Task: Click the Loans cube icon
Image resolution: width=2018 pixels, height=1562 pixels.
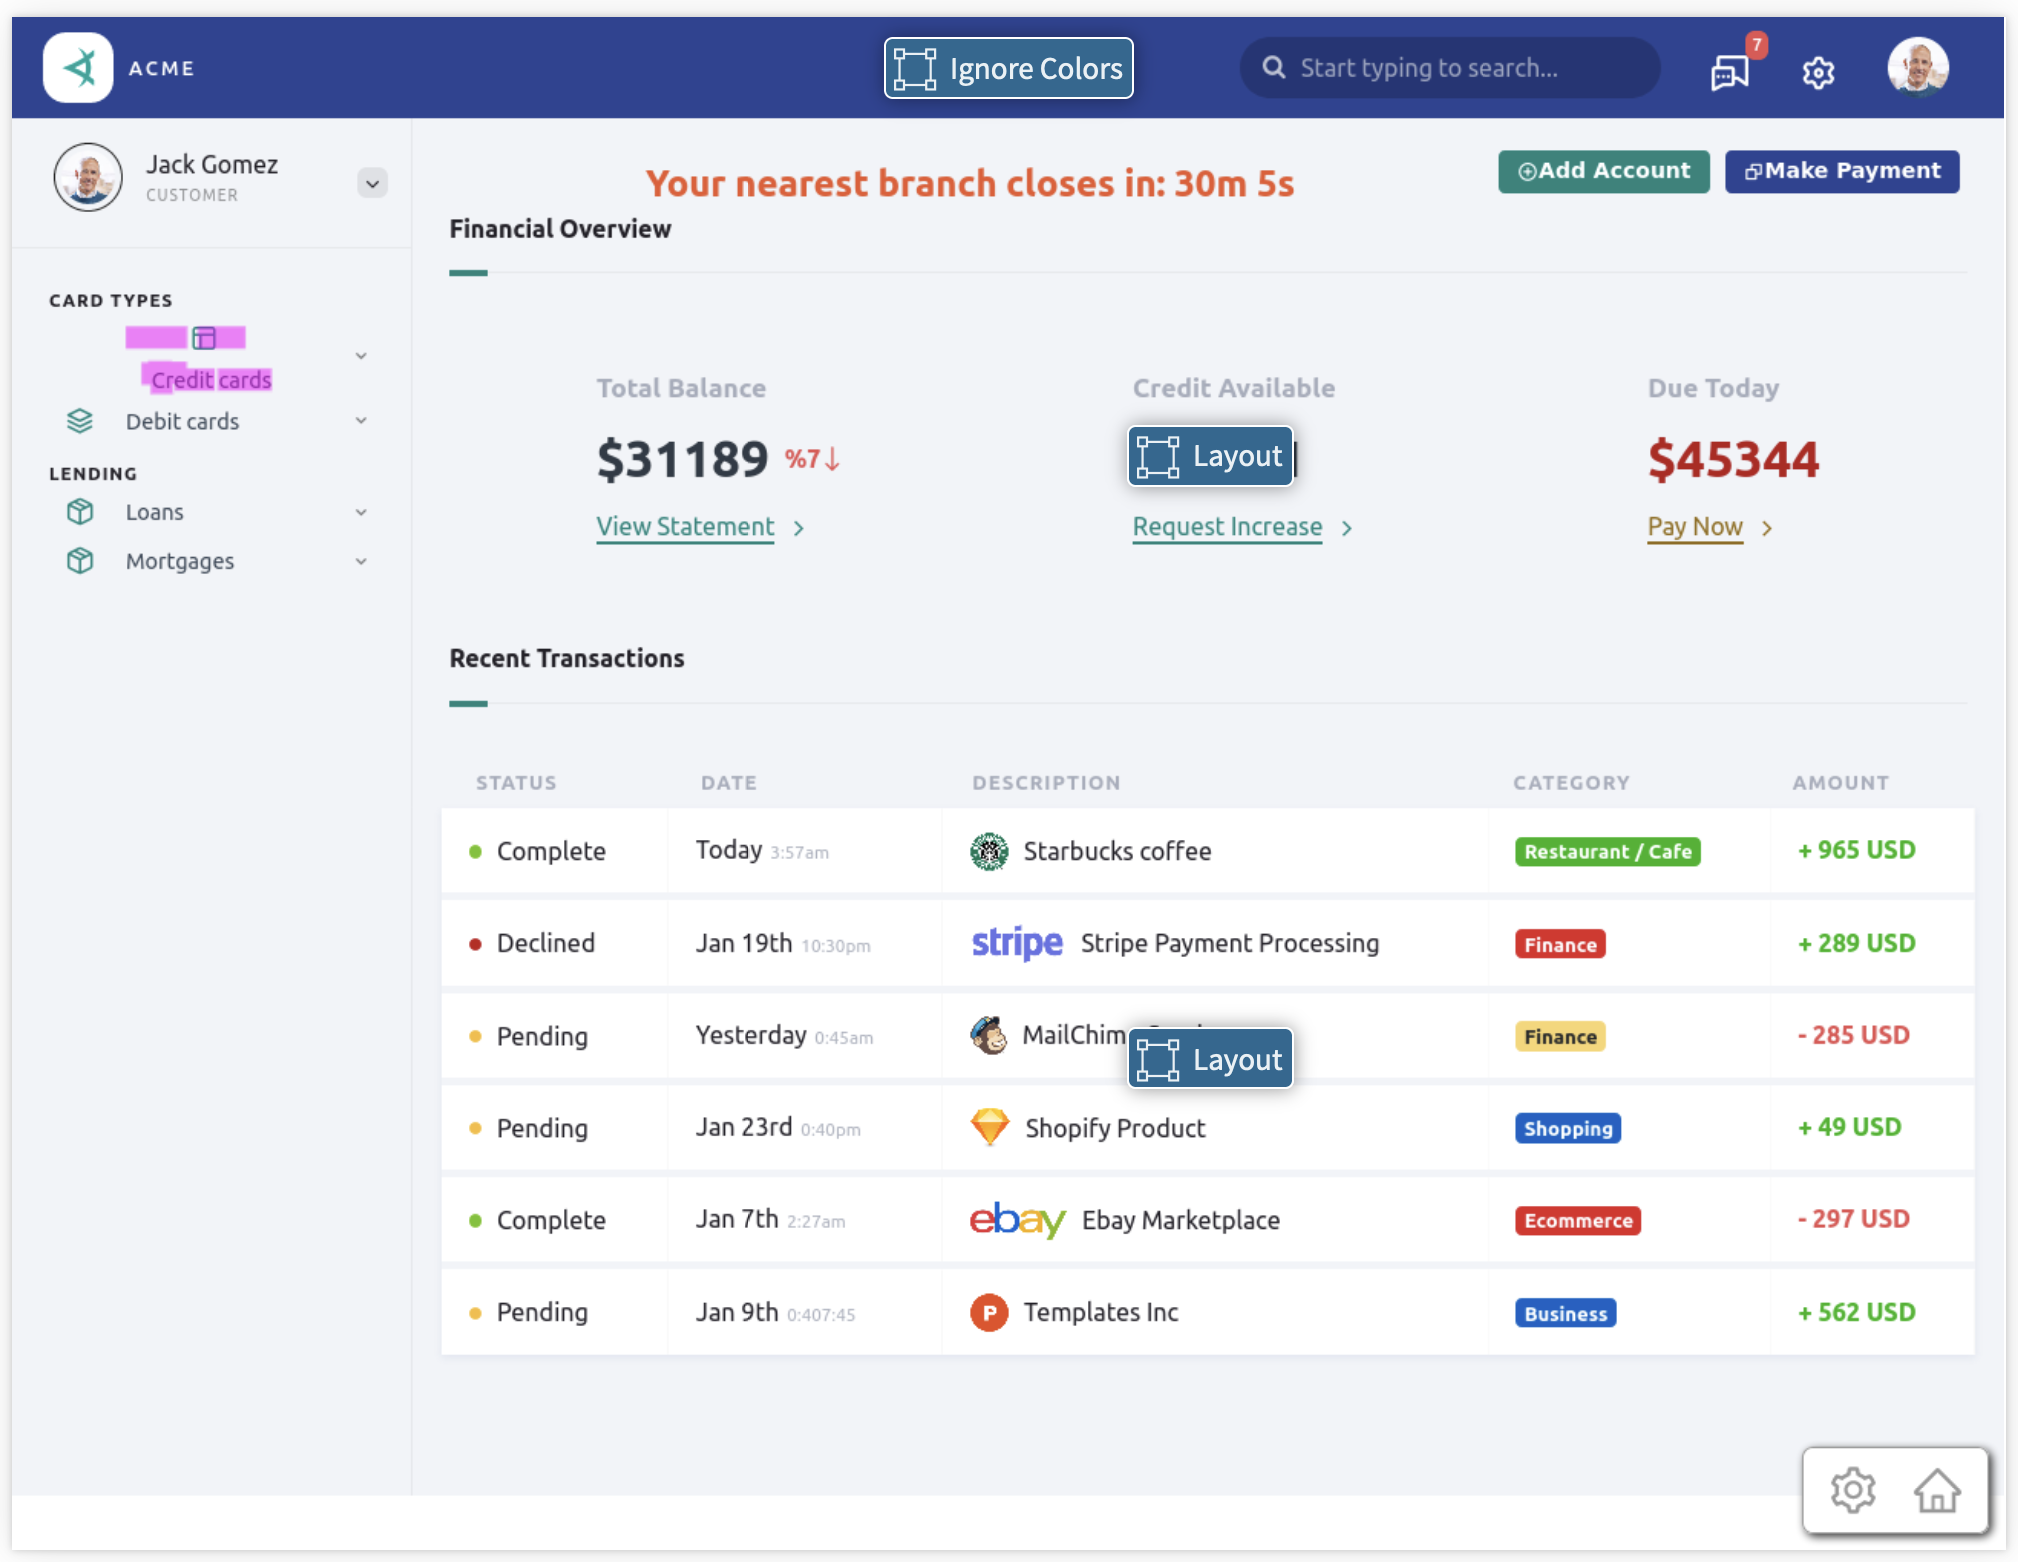Action: pyautogui.click(x=80, y=512)
